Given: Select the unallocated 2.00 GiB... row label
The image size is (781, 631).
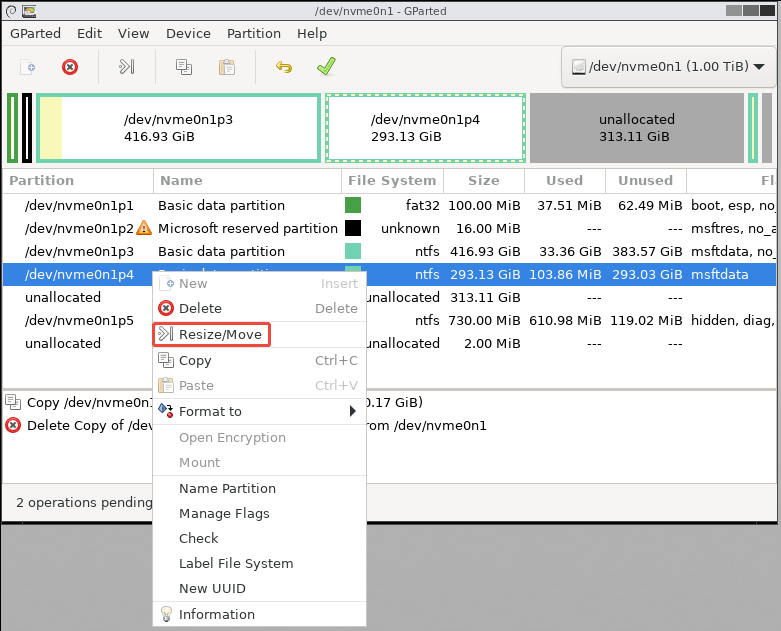Looking at the screenshot, I should [63, 343].
